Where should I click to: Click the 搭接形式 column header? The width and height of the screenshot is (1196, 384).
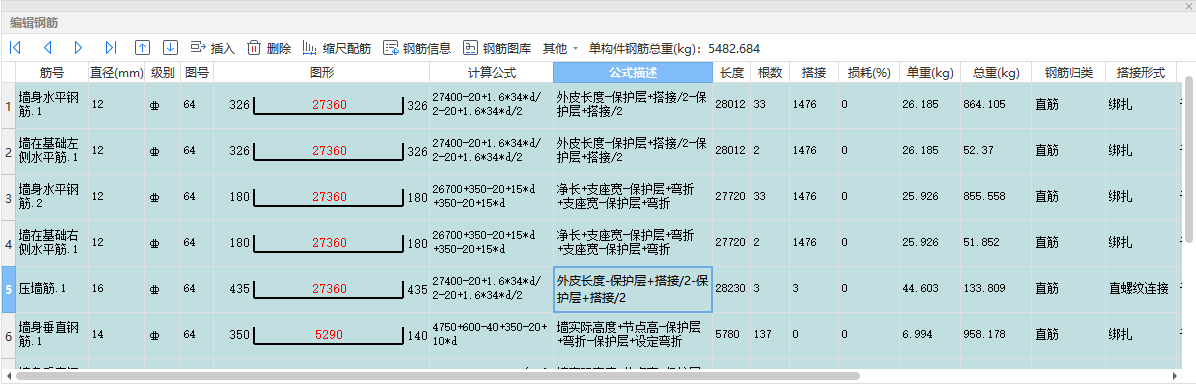pos(1140,73)
